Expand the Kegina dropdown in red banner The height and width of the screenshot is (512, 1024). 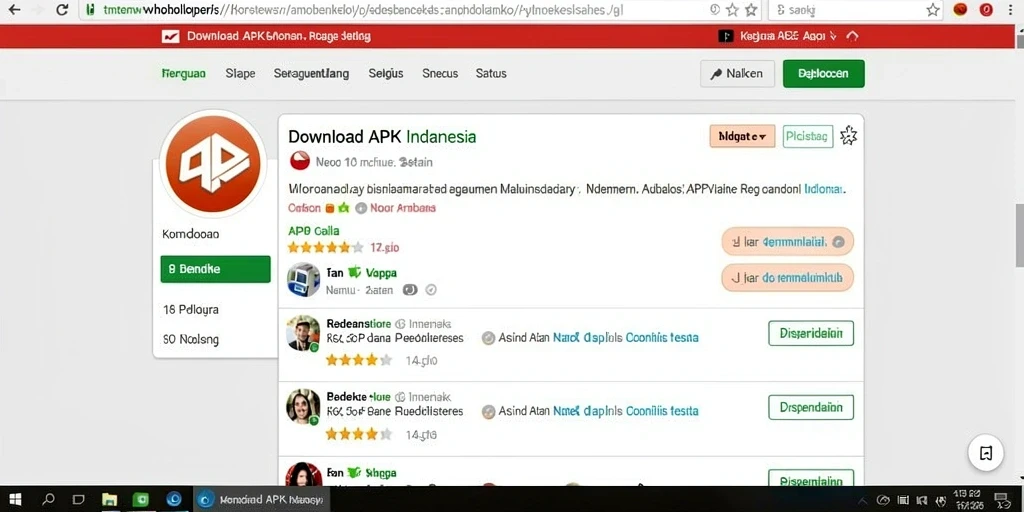point(789,37)
